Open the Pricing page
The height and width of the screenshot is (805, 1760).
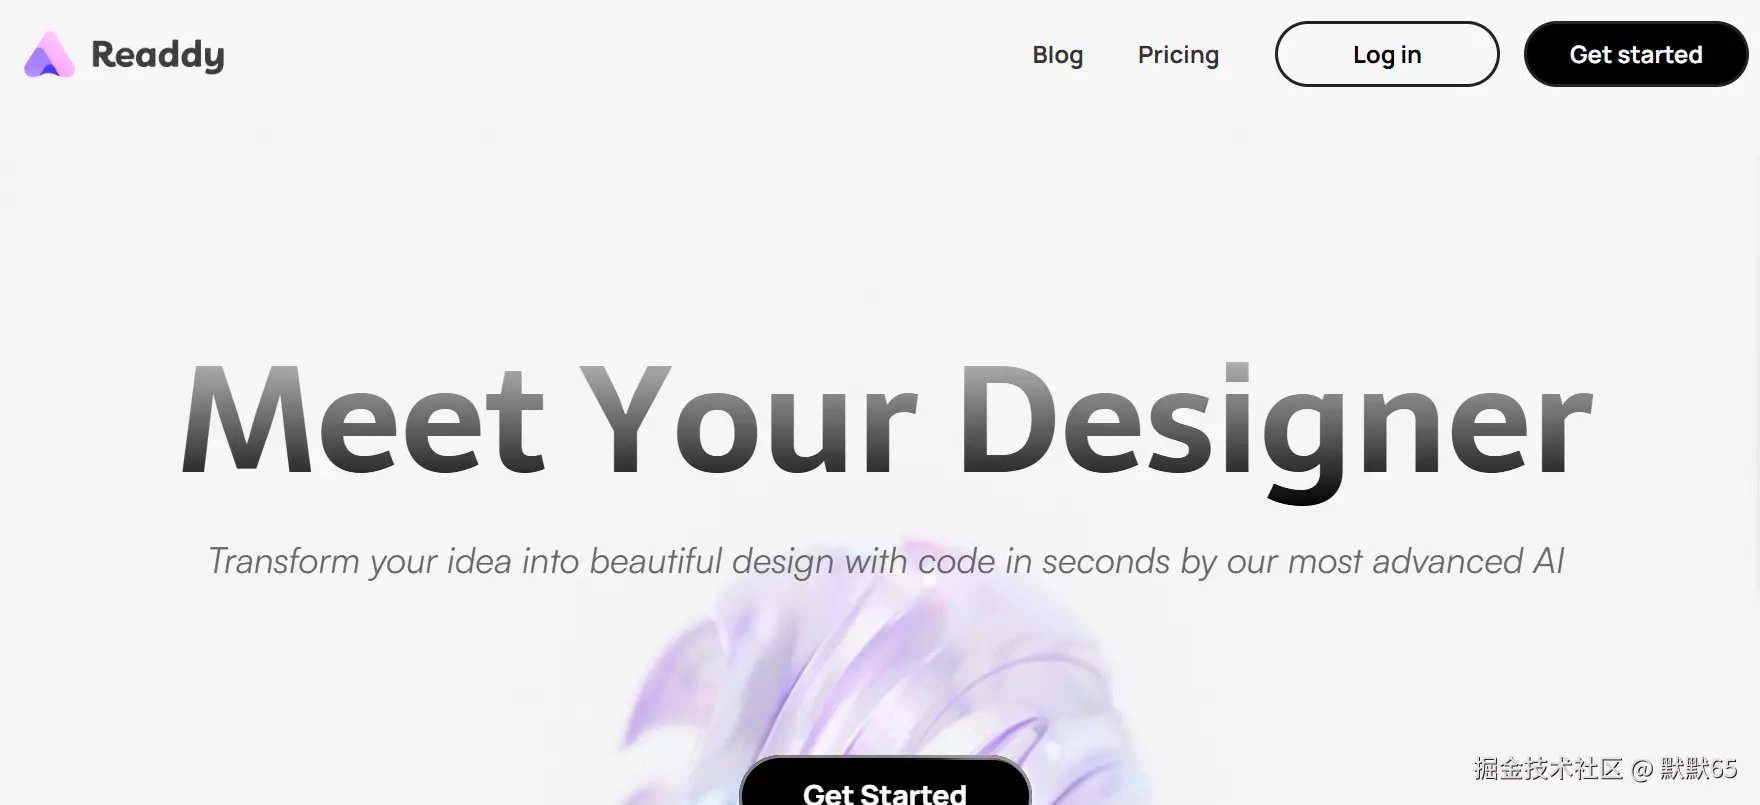tap(1178, 55)
